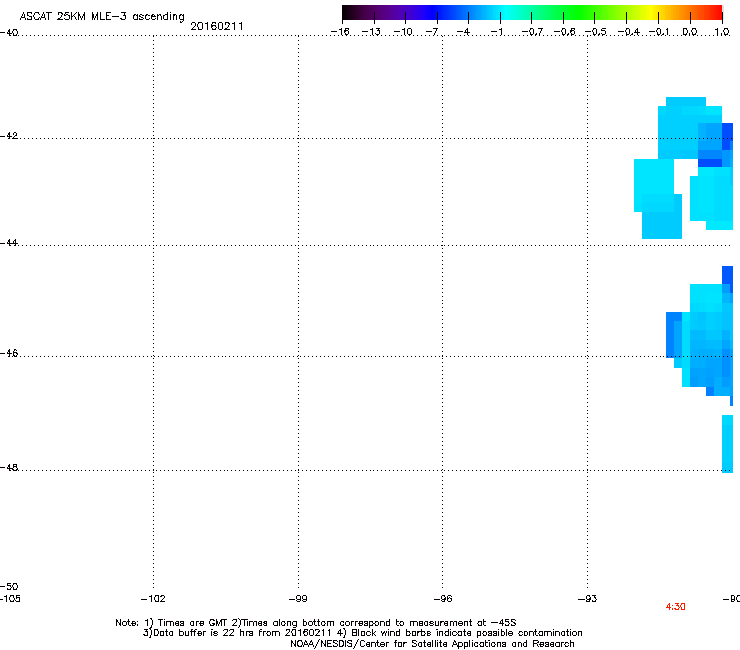The image size is (740, 650).
Task: Click the -42 latitude axis label
Action: [x=9, y=135]
